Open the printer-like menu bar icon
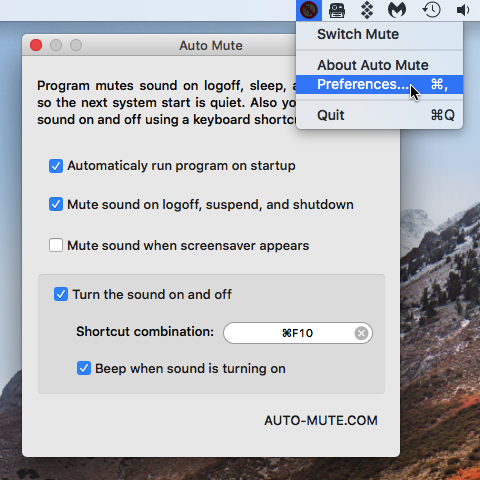Screen dimensions: 480x480 click(x=337, y=10)
